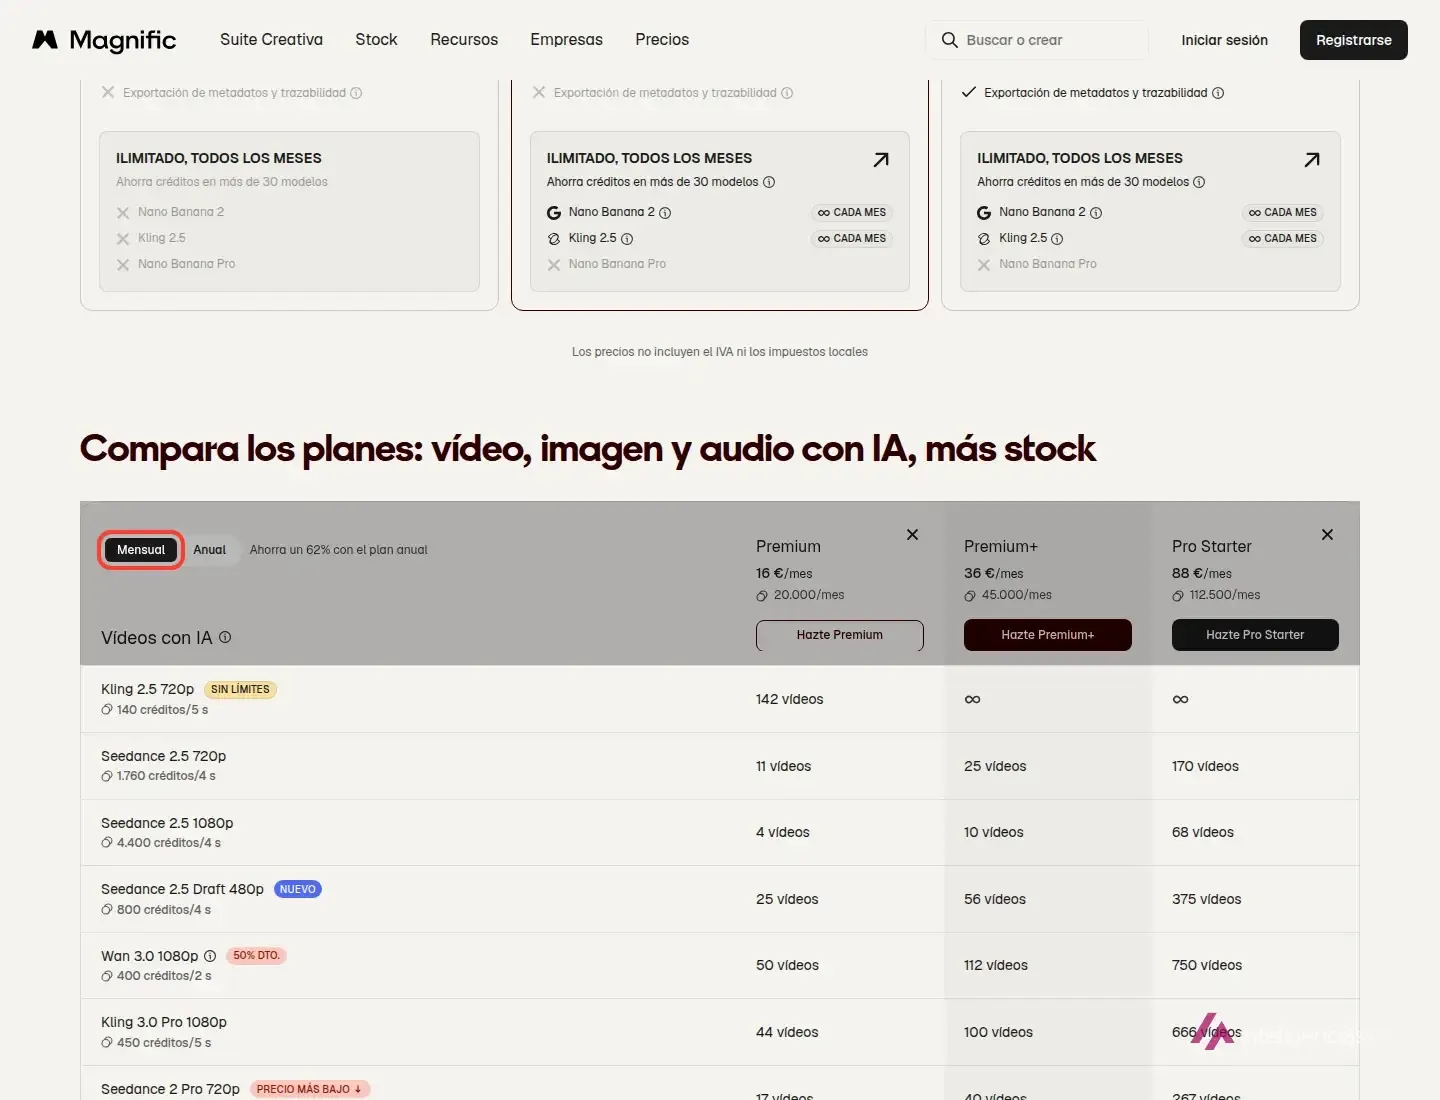The width and height of the screenshot is (1440, 1100).
Task: Click Registrarse button
Action: pyautogui.click(x=1354, y=40)
